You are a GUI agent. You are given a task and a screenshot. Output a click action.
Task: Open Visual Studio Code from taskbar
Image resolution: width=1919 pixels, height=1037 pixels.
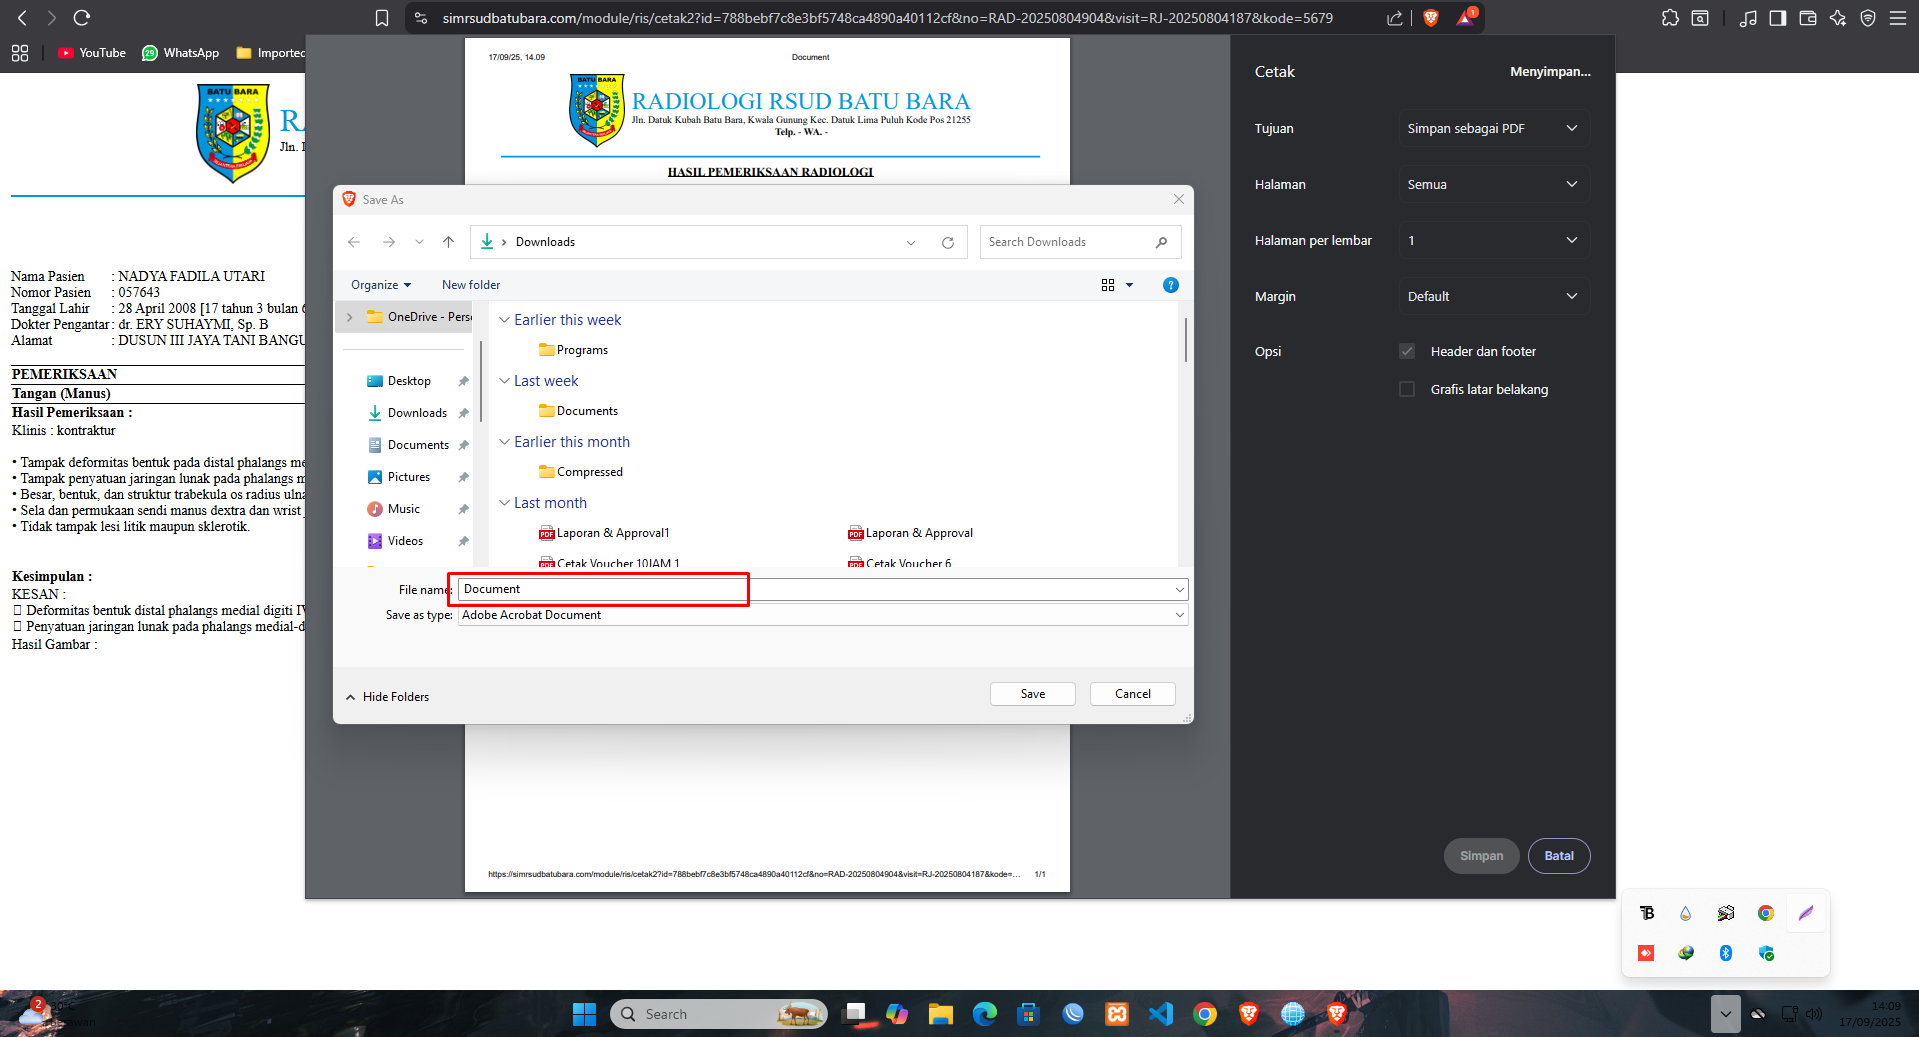click(1161, 1014)
